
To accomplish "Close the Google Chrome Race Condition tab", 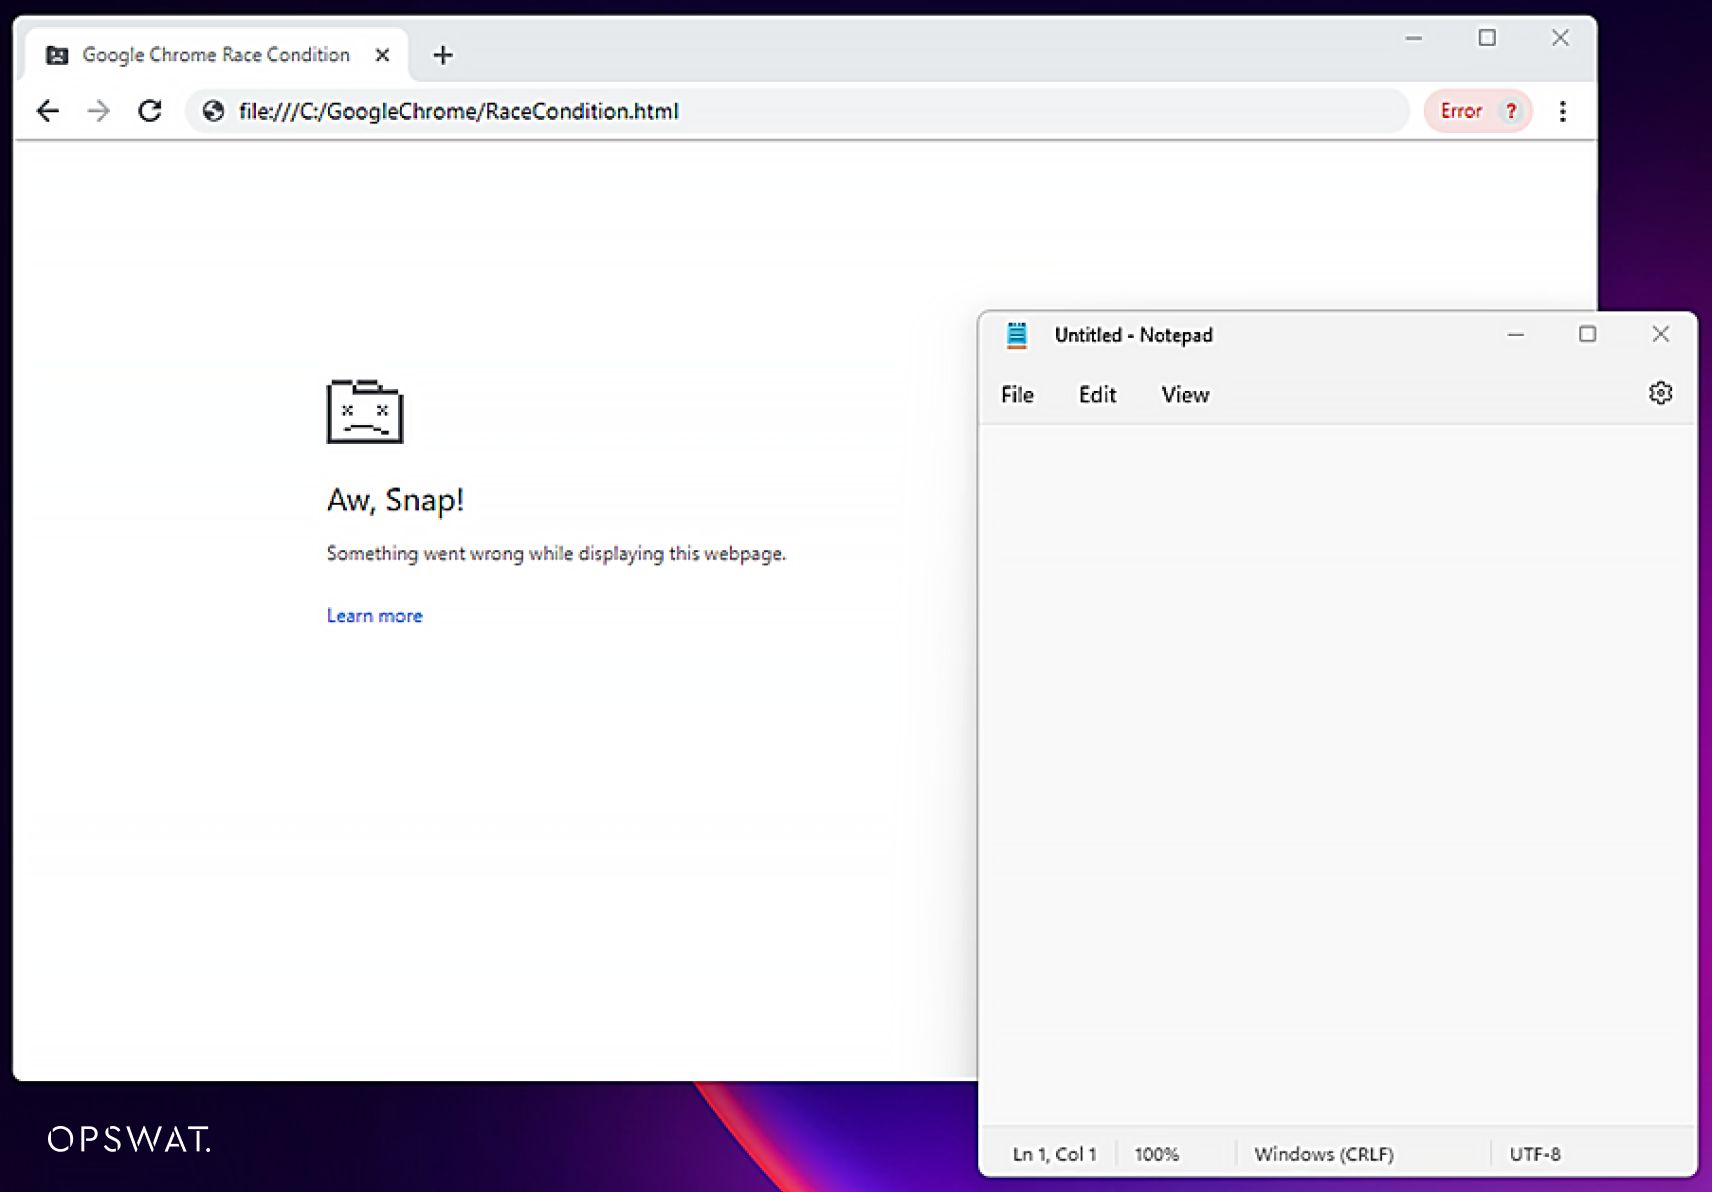I will click(382, 55).
